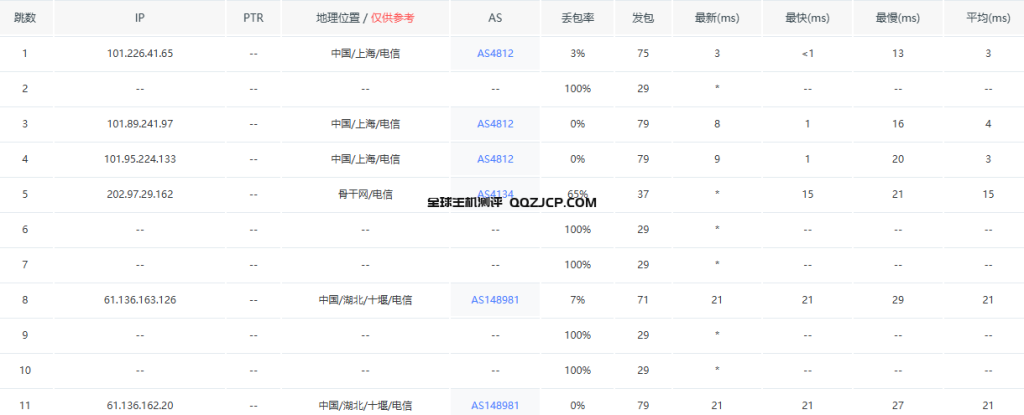Click the IP column header
Screen dimensions: 1024x415
pyautogui.click(x=140, y=18)
